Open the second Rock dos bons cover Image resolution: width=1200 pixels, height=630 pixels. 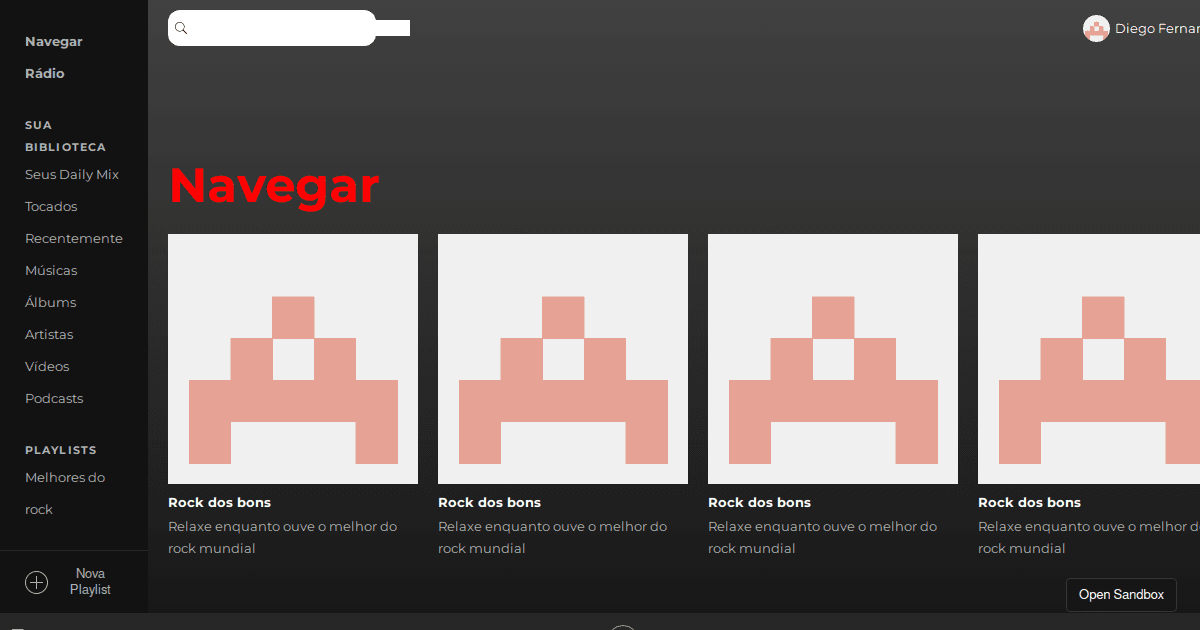tap(563, 359)
